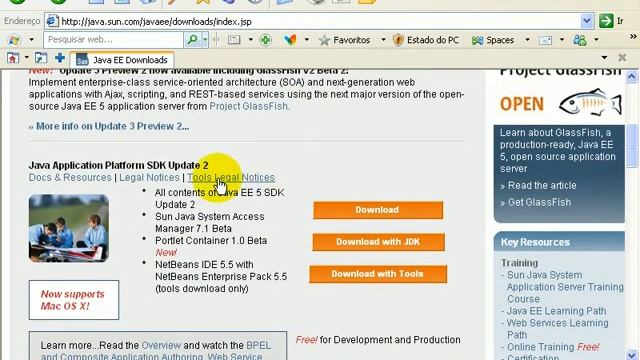This screenshot has height=360, width=640.
Task: Open the Online Training link
Action: tap(541, 347)
